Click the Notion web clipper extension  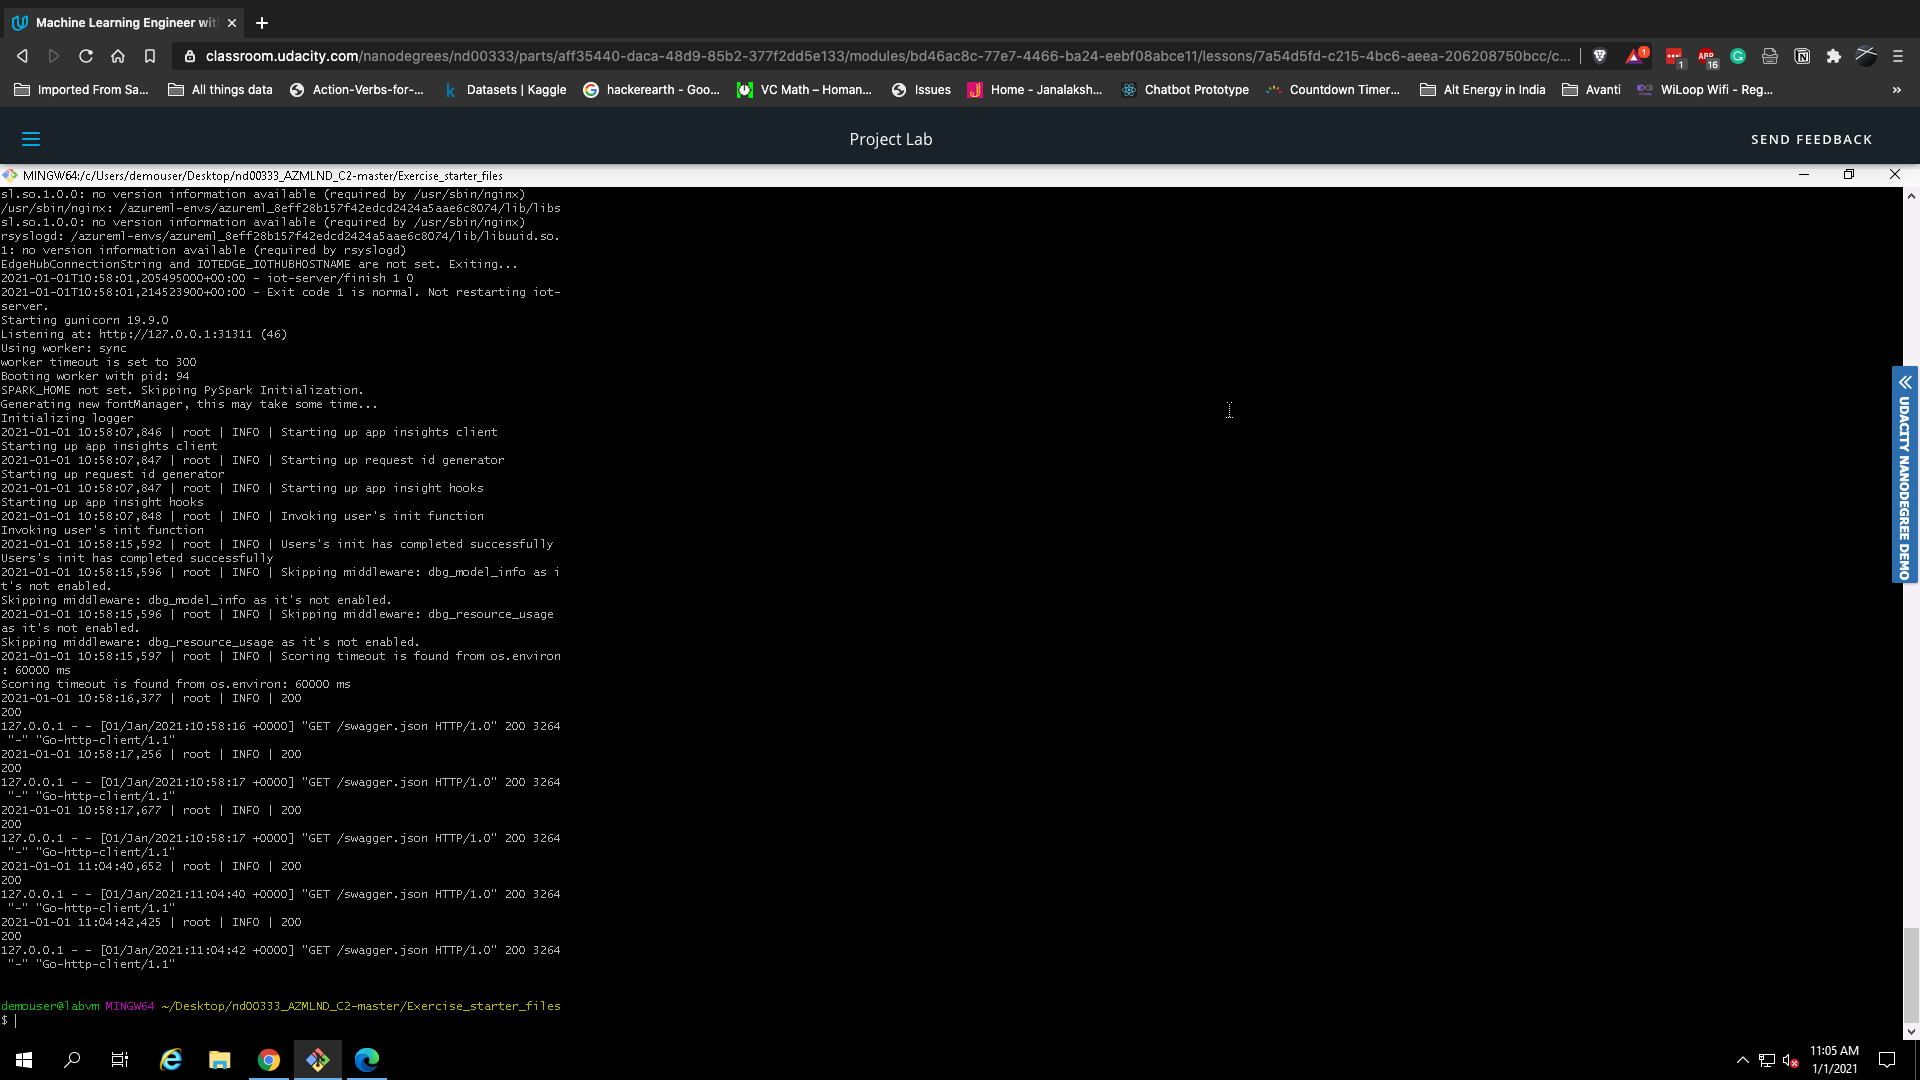coord(1802,56)
